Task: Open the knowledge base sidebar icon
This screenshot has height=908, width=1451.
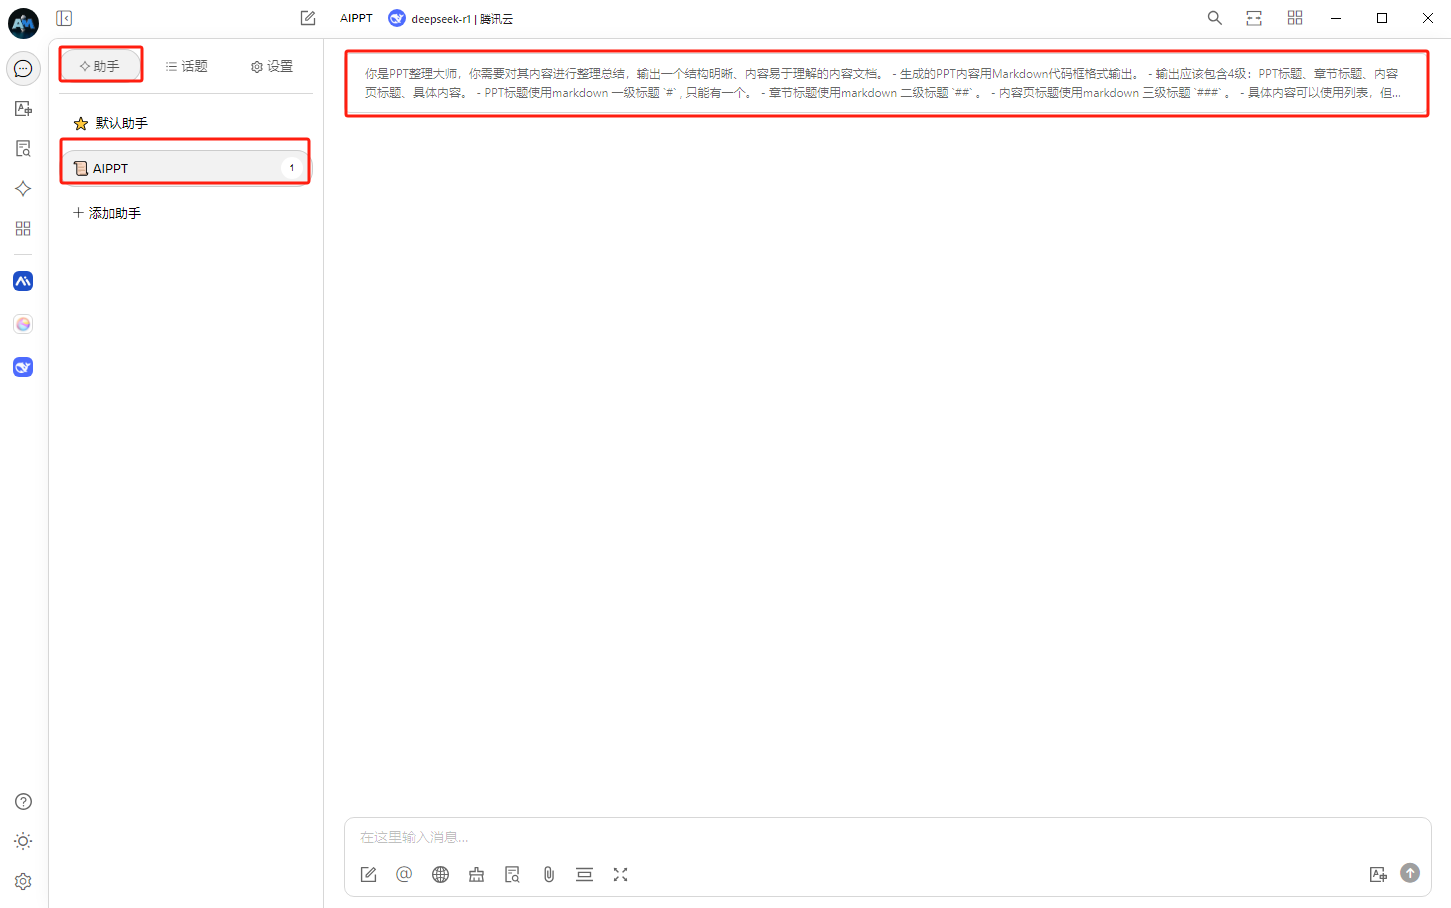Action: (23, 148)
